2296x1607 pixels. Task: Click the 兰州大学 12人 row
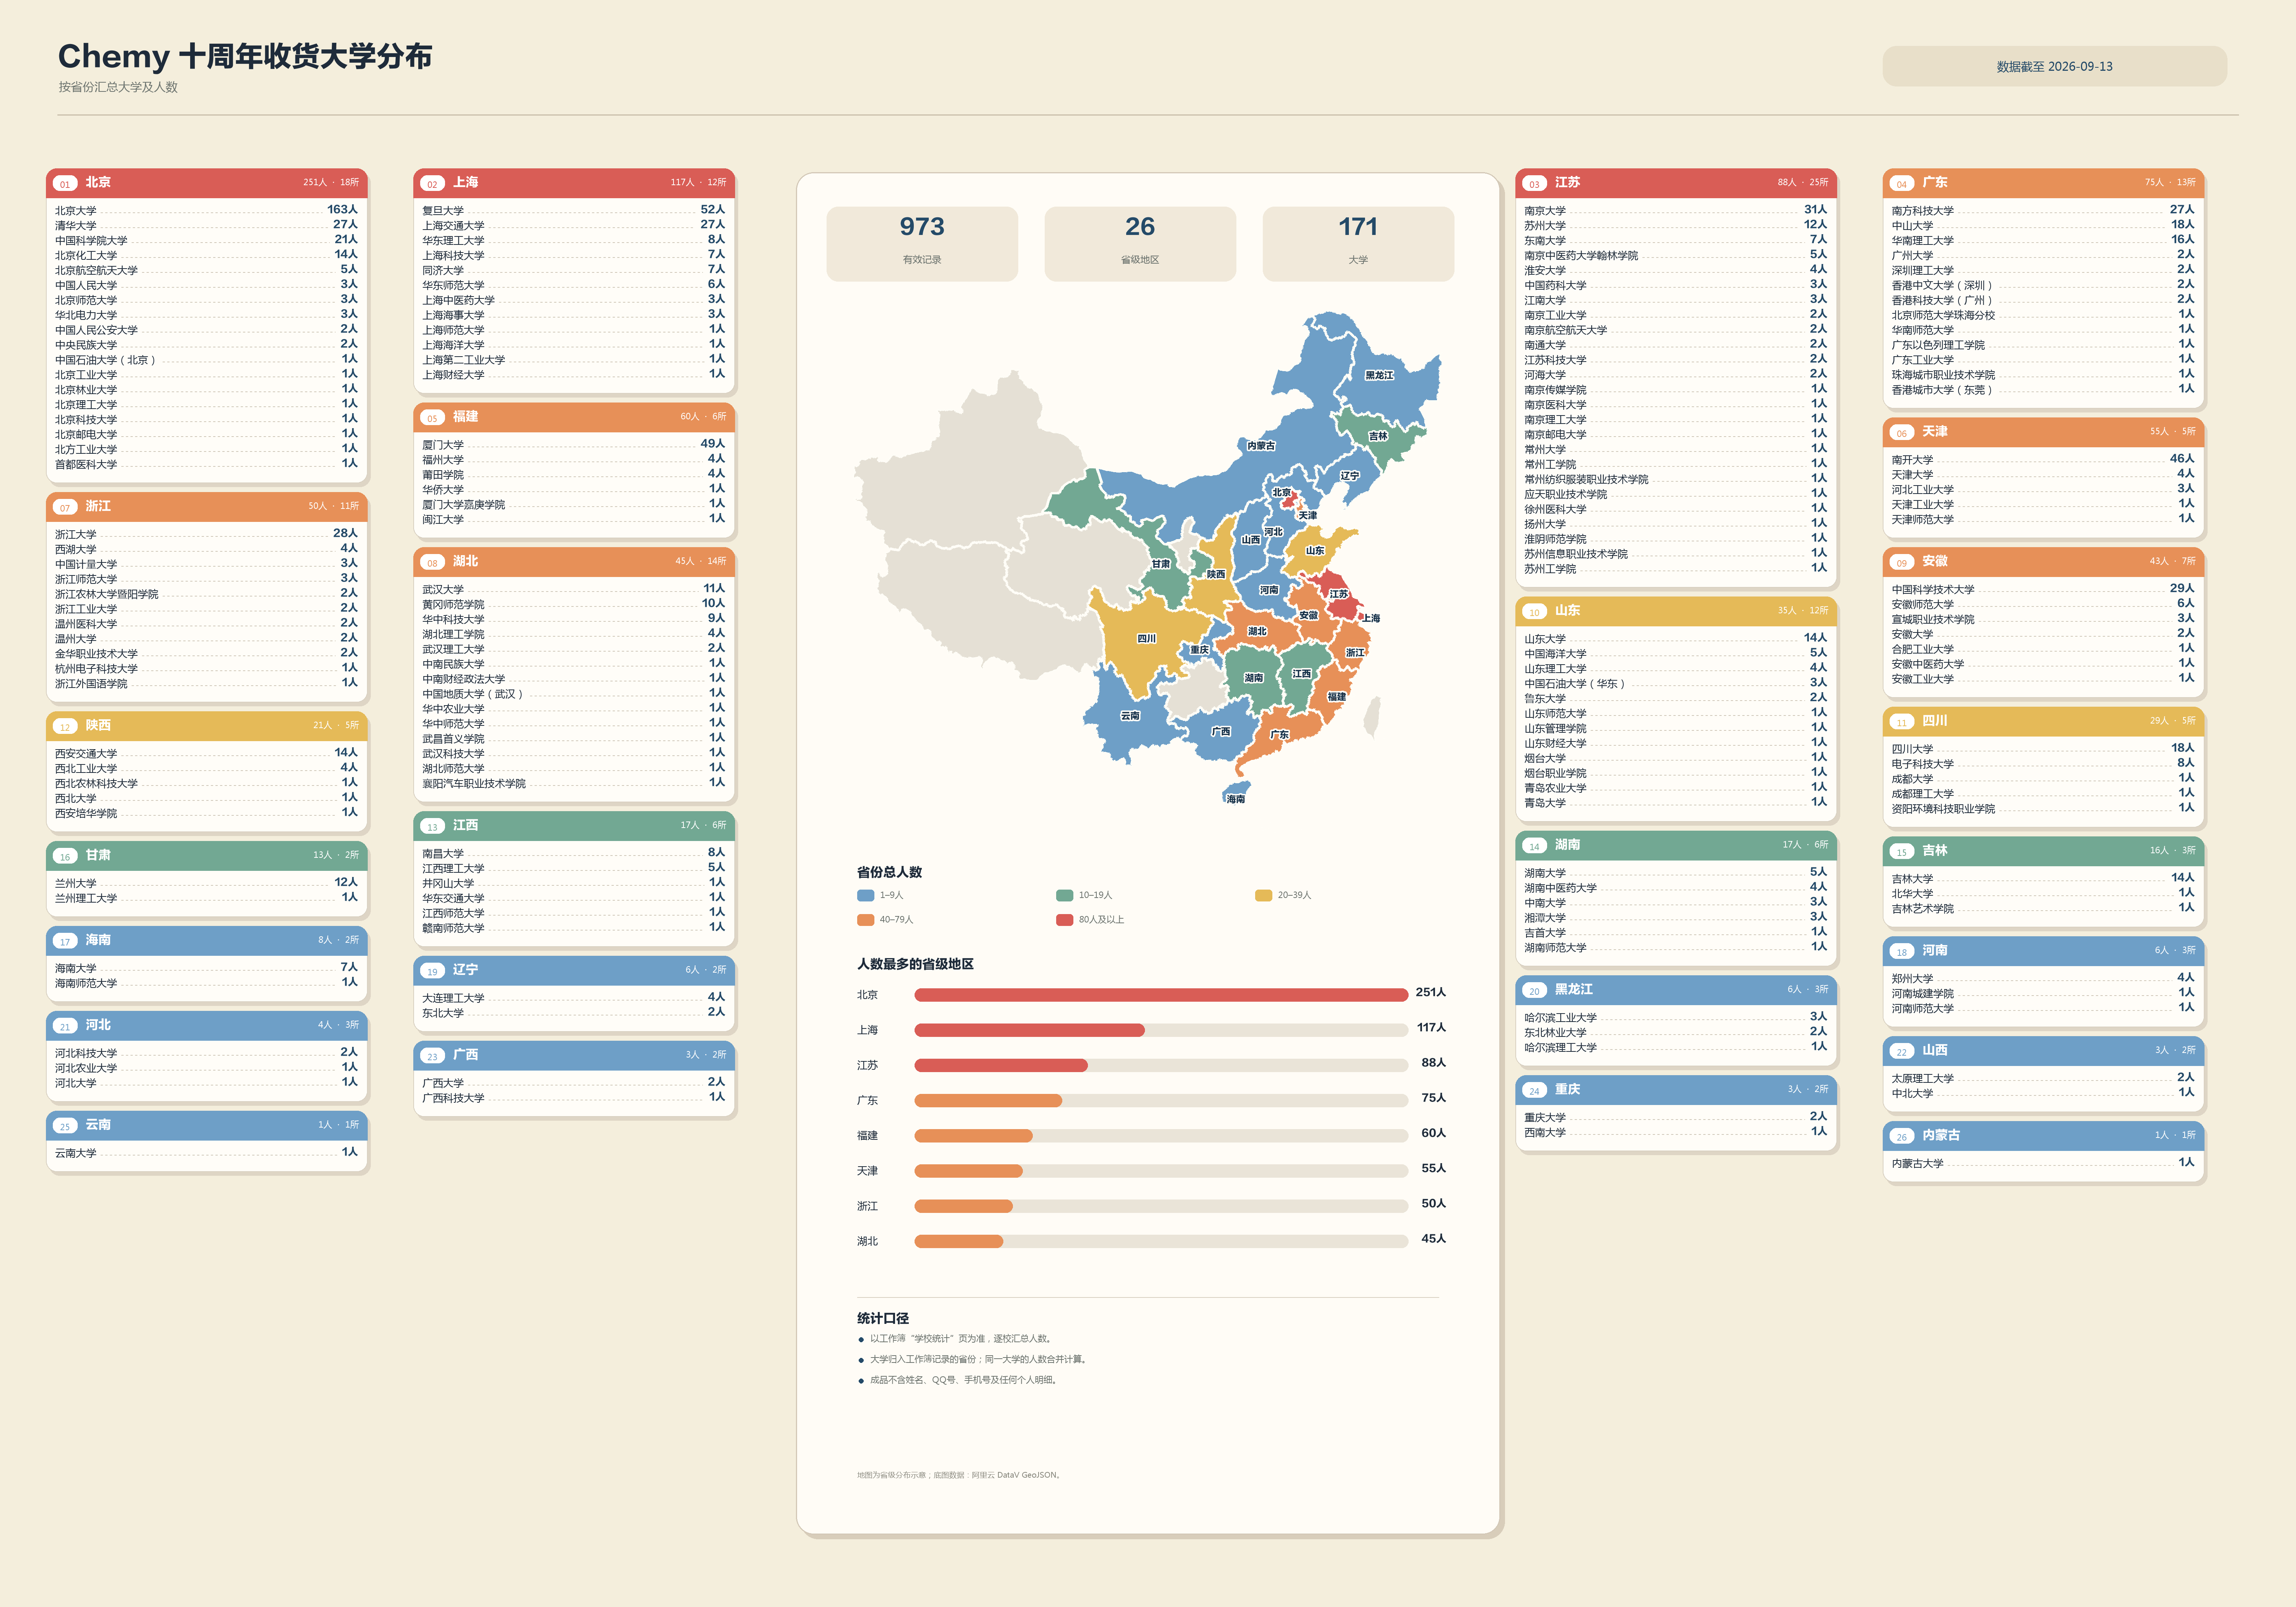coord(206,883)
